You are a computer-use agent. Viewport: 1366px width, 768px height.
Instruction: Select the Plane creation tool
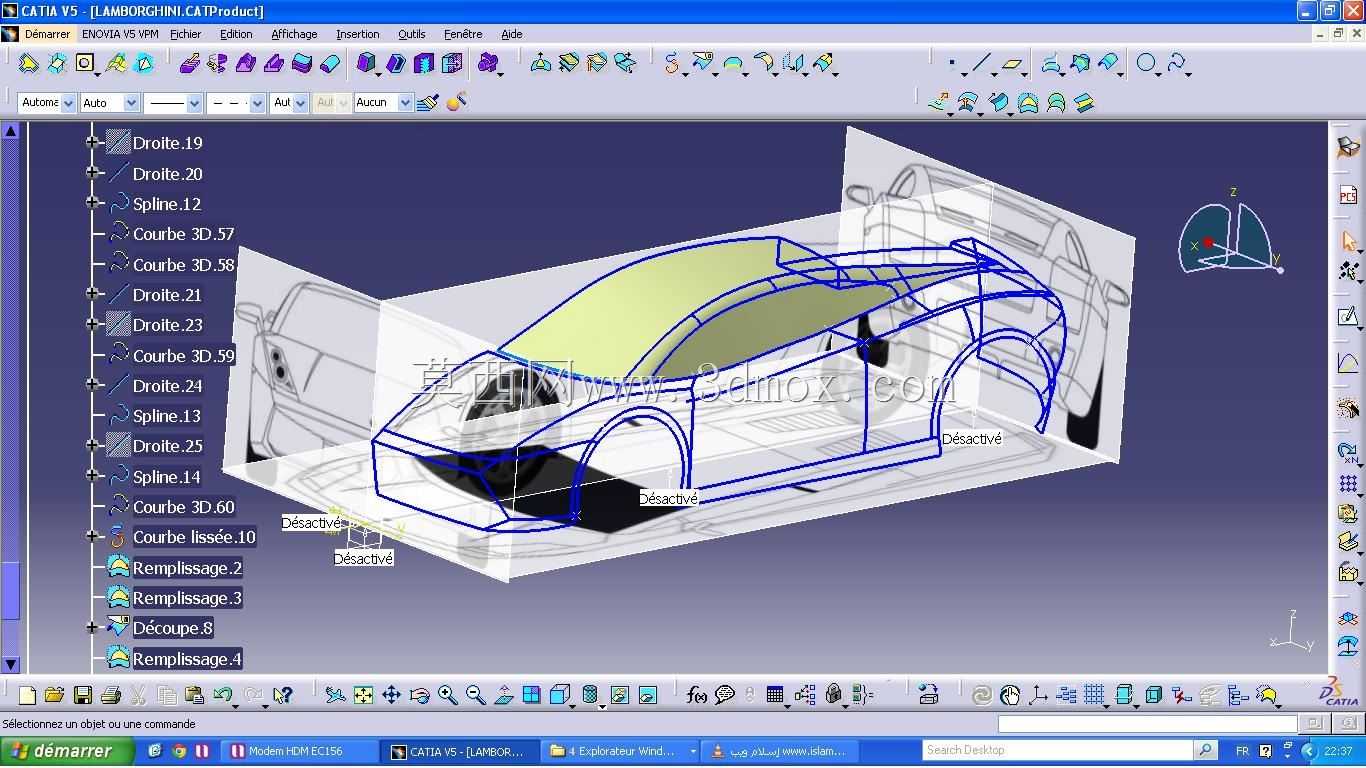1012,65
